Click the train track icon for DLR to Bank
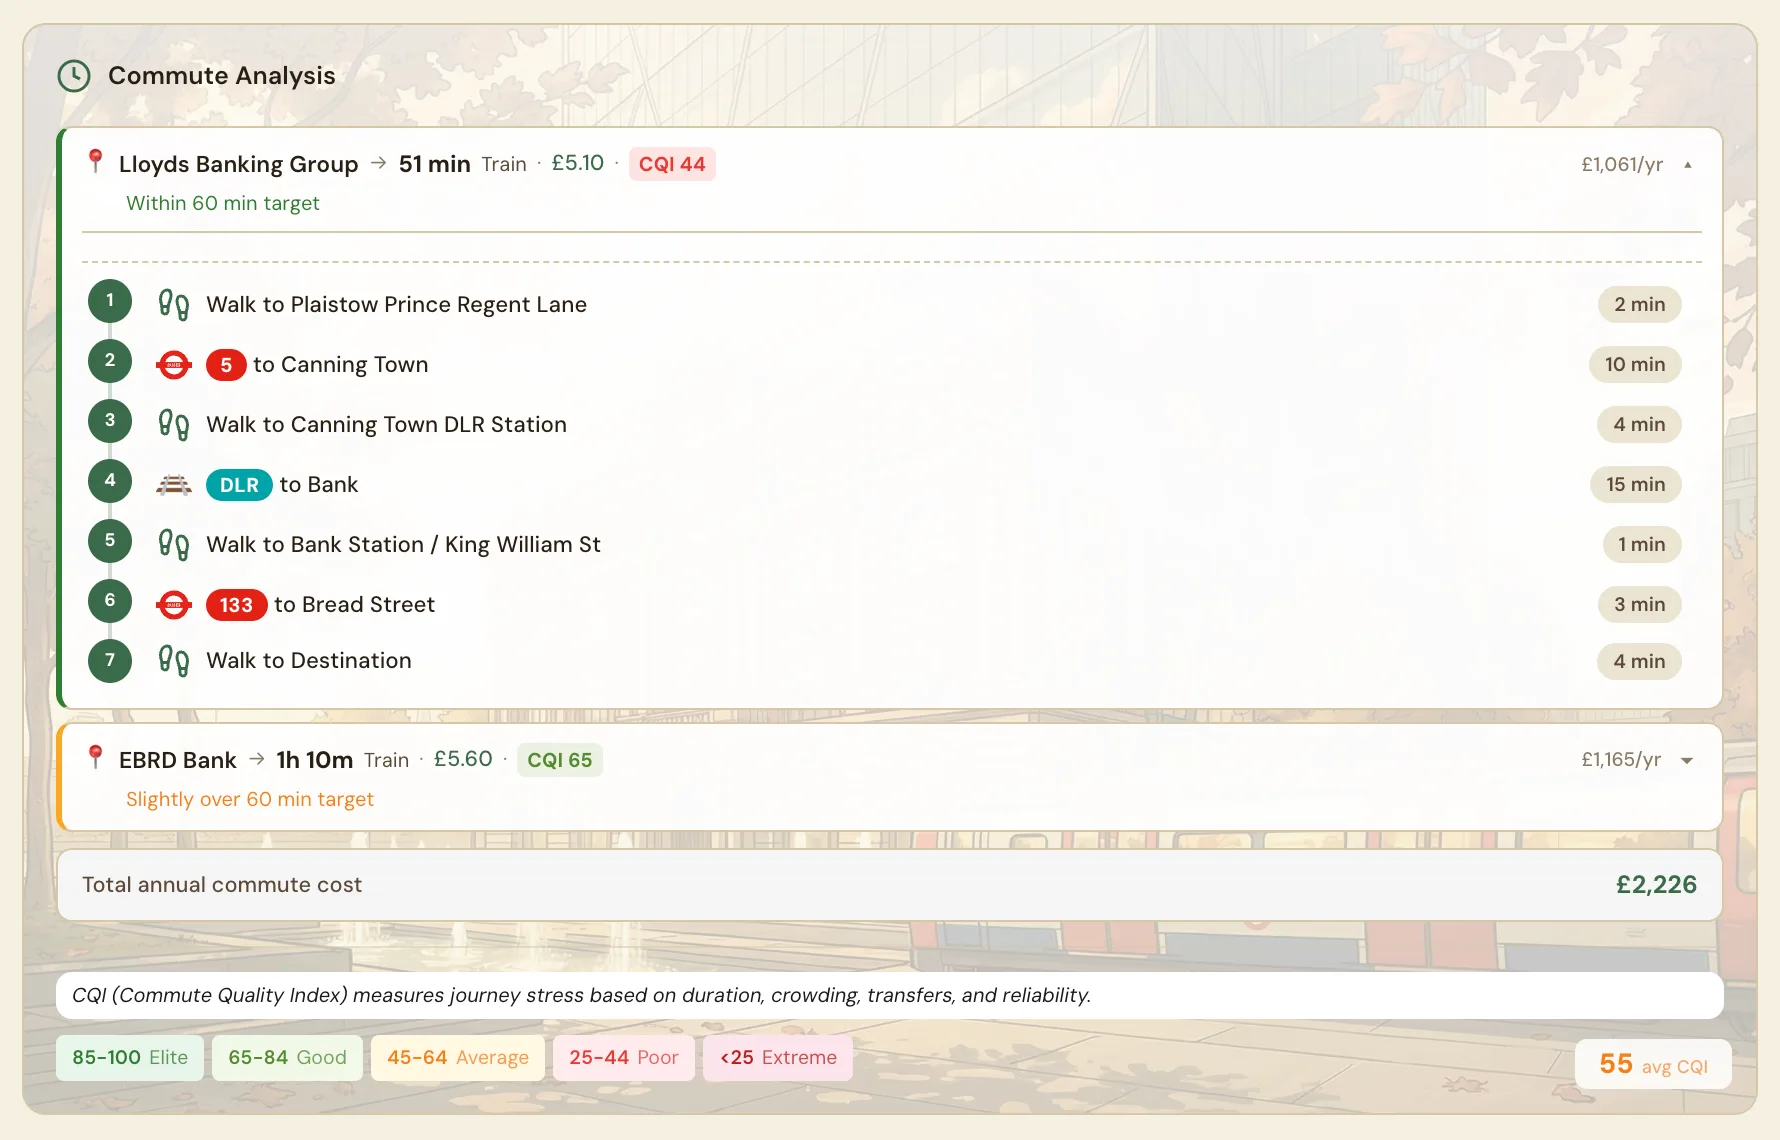 point(174,485)
